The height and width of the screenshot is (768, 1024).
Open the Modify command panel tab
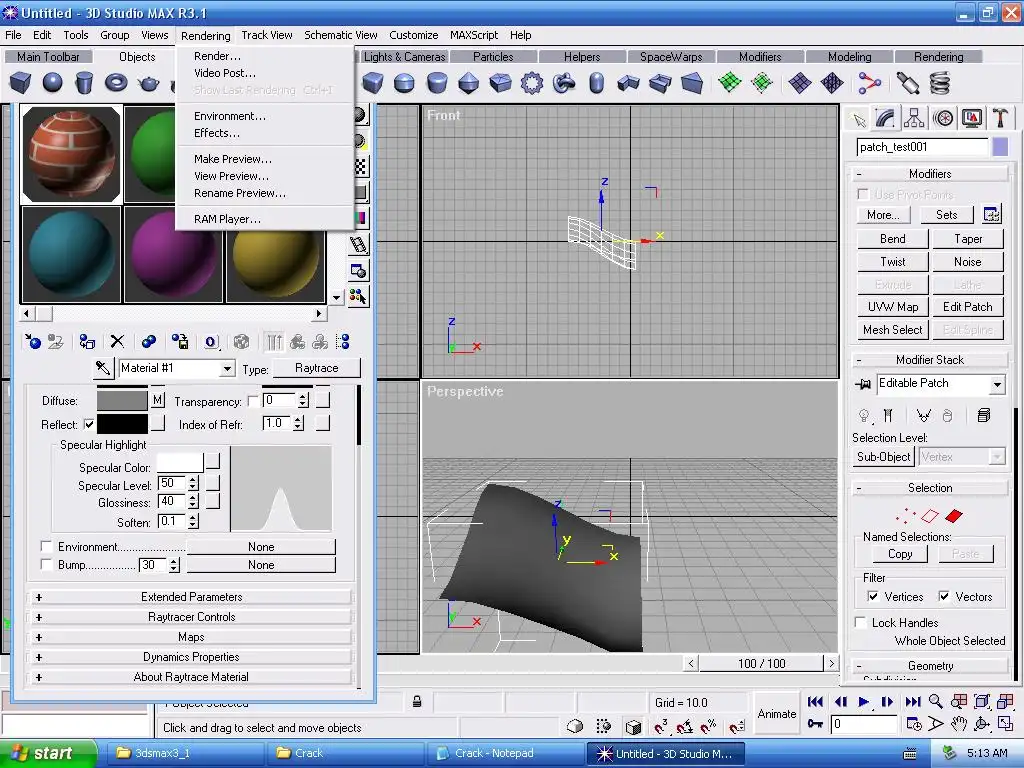click(886, 118)
